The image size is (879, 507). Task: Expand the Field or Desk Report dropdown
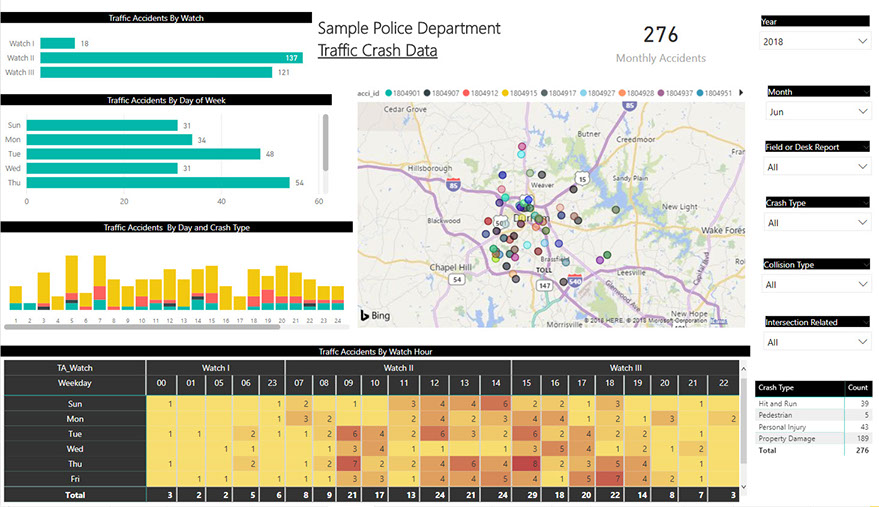pos(815,167)
